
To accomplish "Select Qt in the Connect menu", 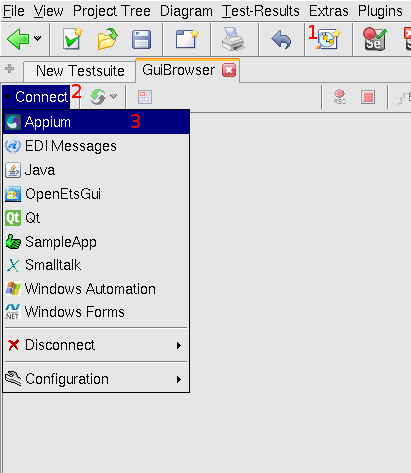I will click(96, 218).
